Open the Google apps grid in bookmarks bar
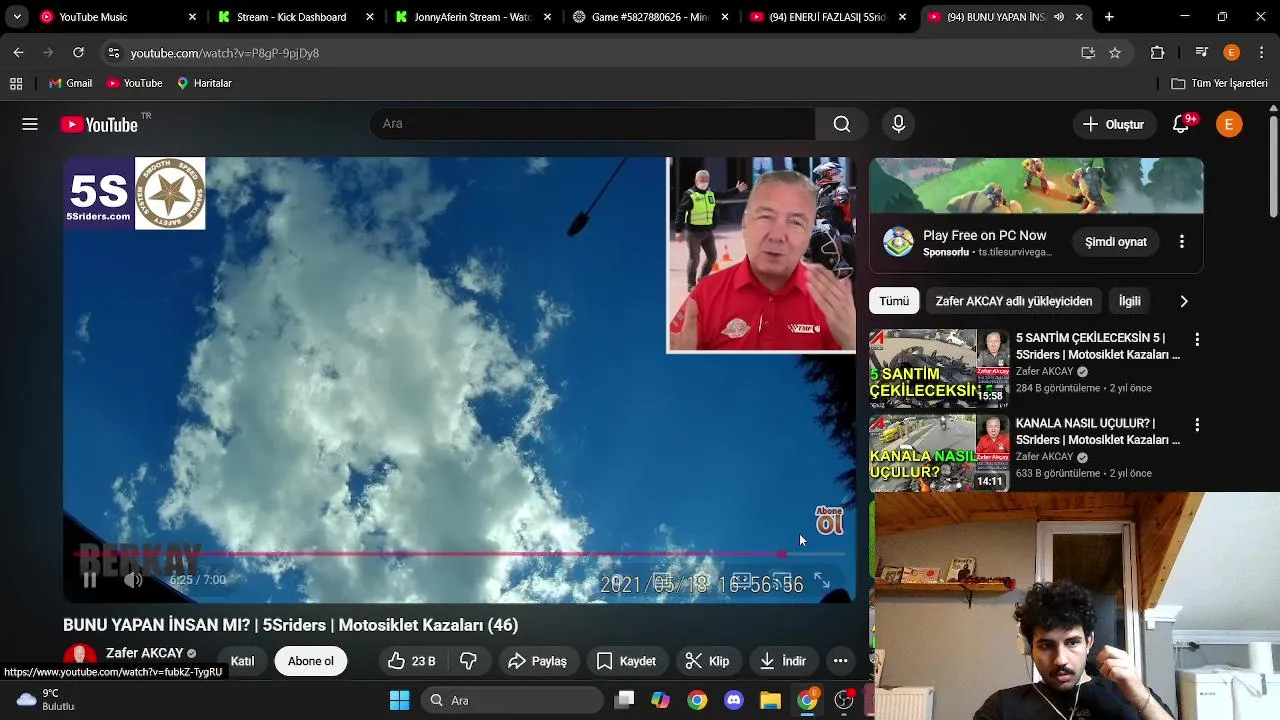The height and width of the screenshot is (720, 1280). 16,84
